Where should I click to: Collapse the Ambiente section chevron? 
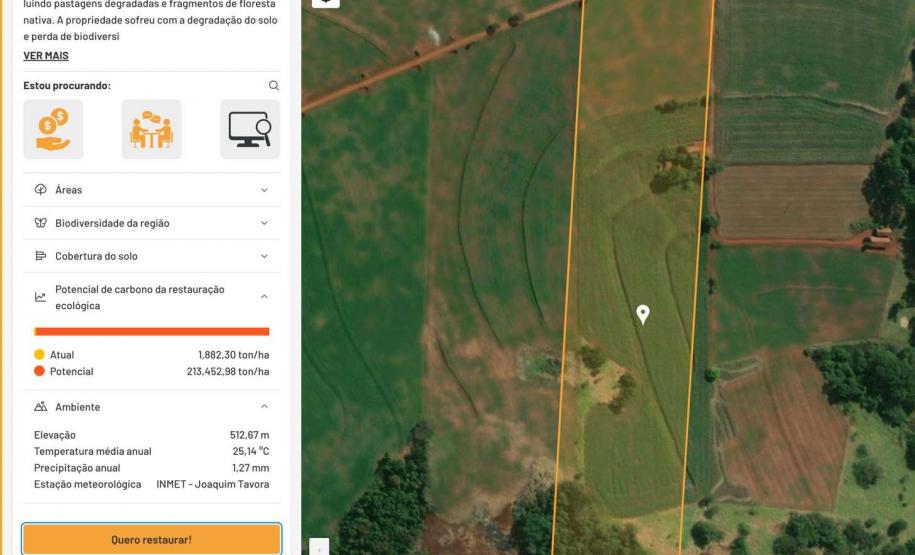[264, 407]
